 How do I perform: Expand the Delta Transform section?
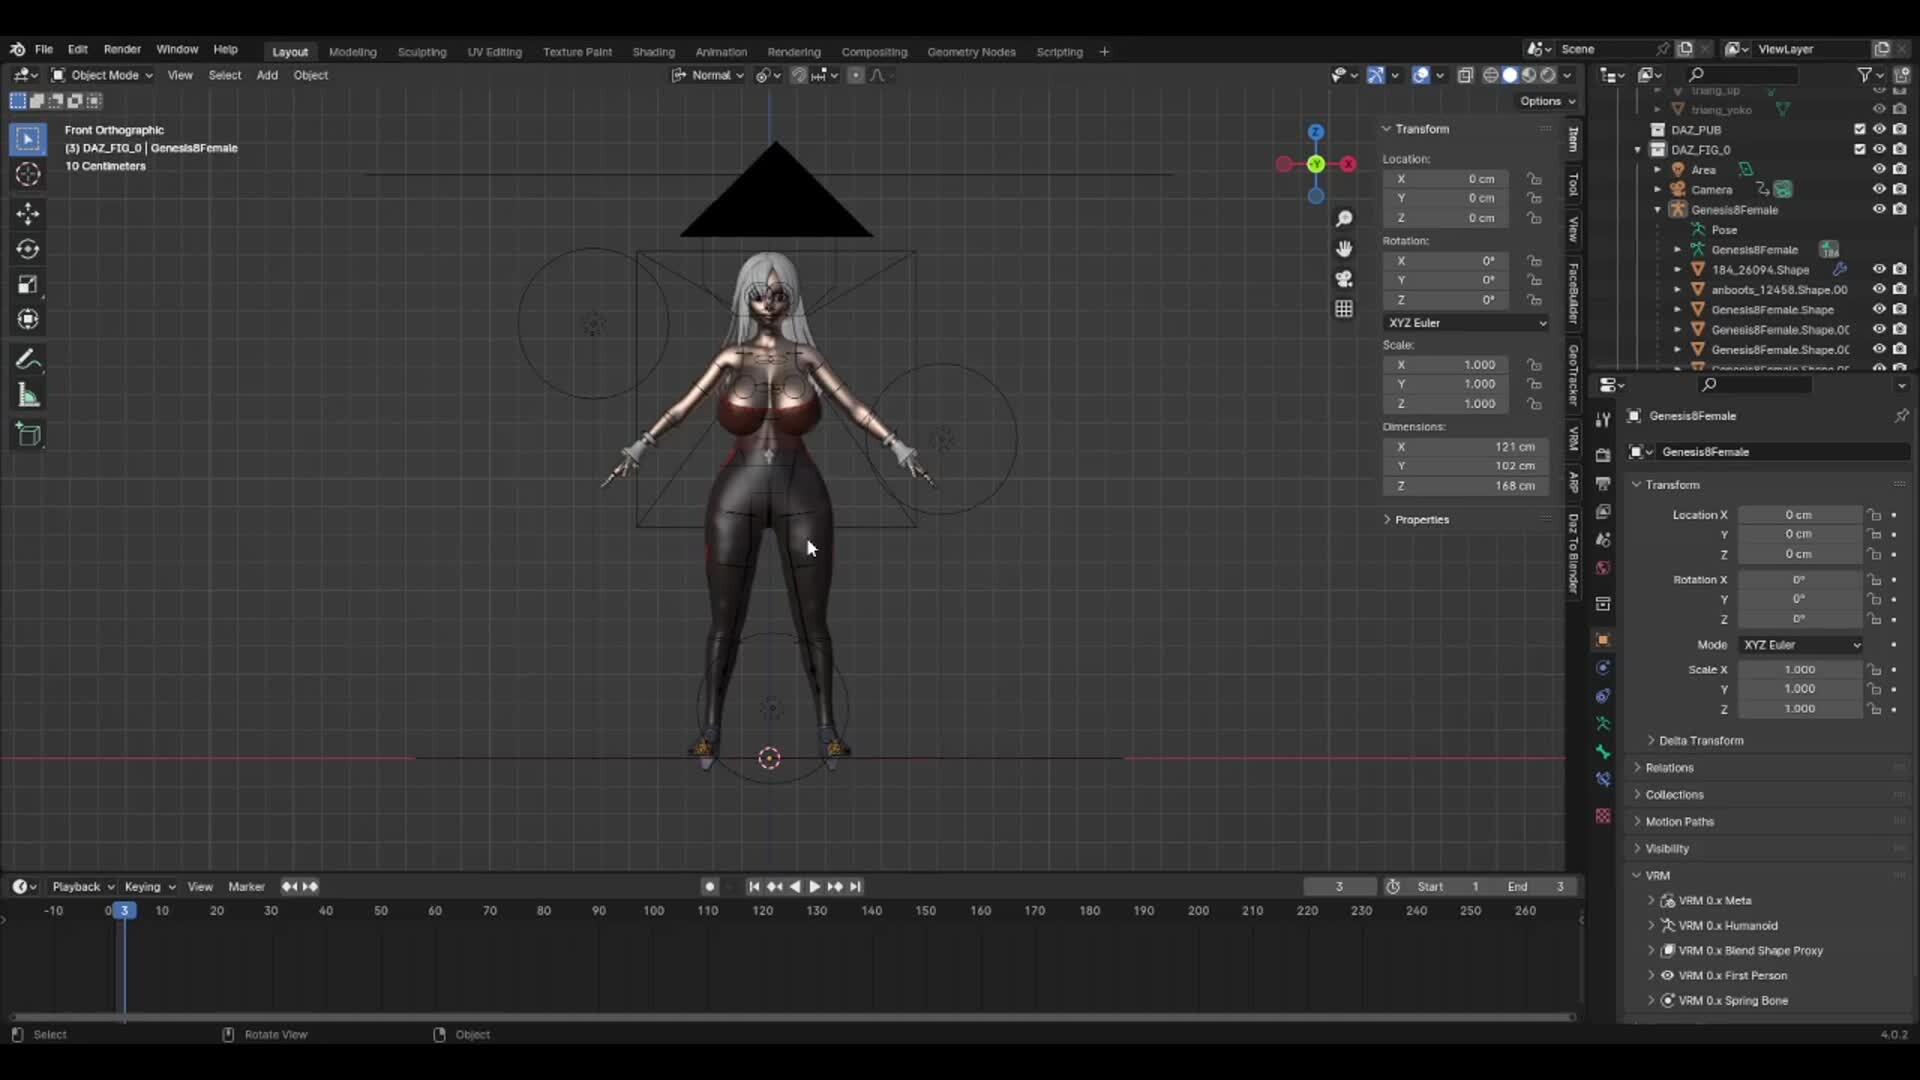click(1700, 740)
